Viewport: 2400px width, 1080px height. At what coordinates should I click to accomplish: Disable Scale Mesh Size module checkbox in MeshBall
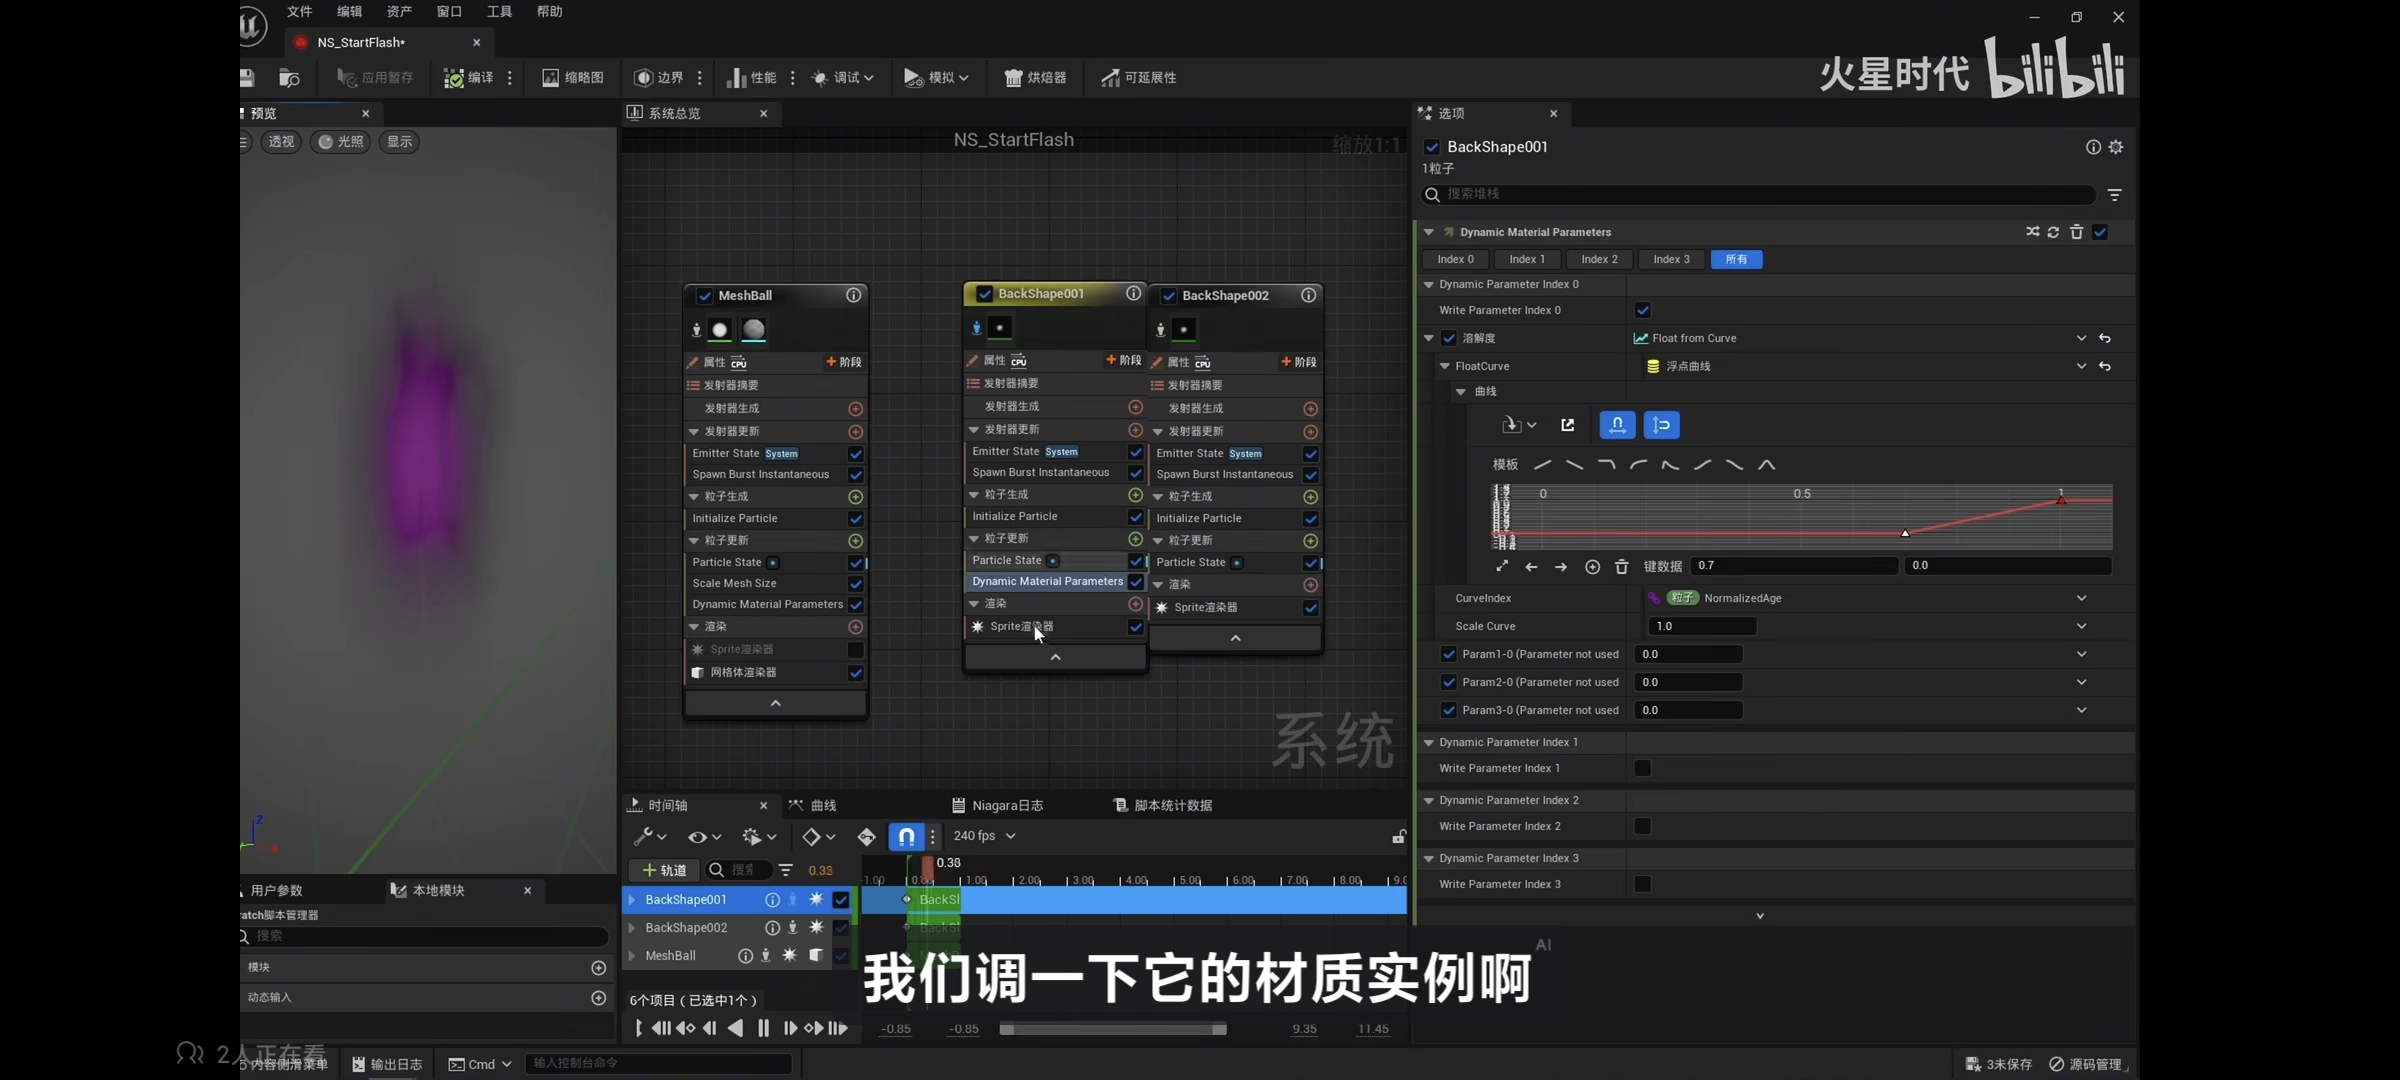pyautogui.click(x=855, y=584)
